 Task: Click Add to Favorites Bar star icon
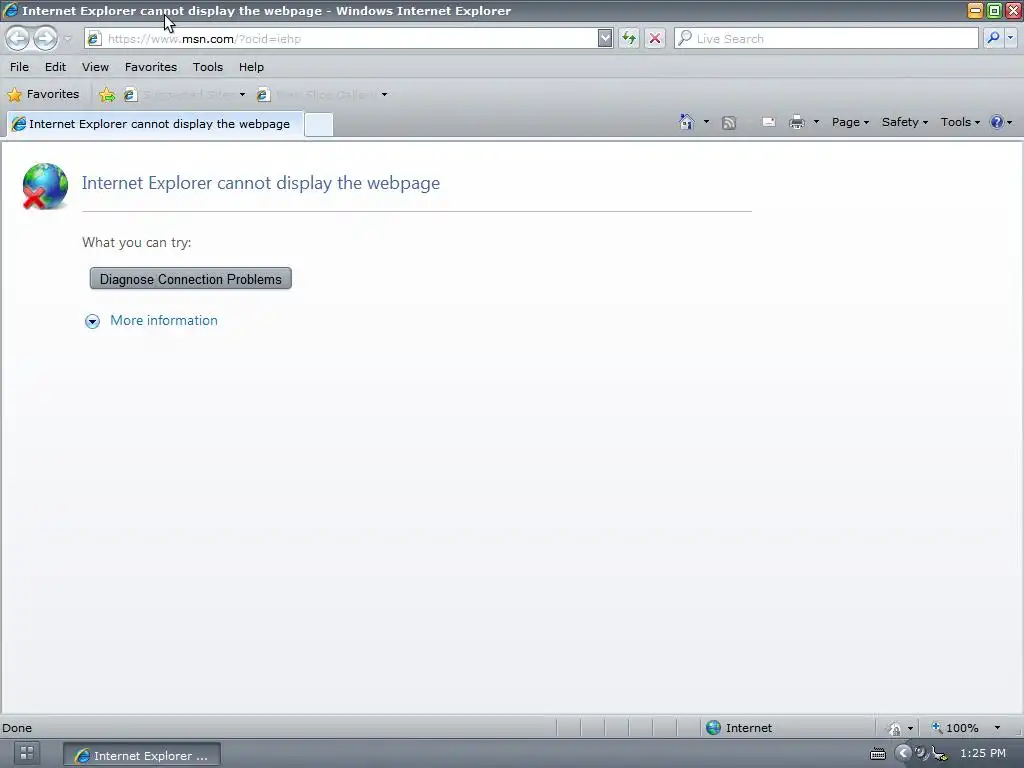coord(107,95)
